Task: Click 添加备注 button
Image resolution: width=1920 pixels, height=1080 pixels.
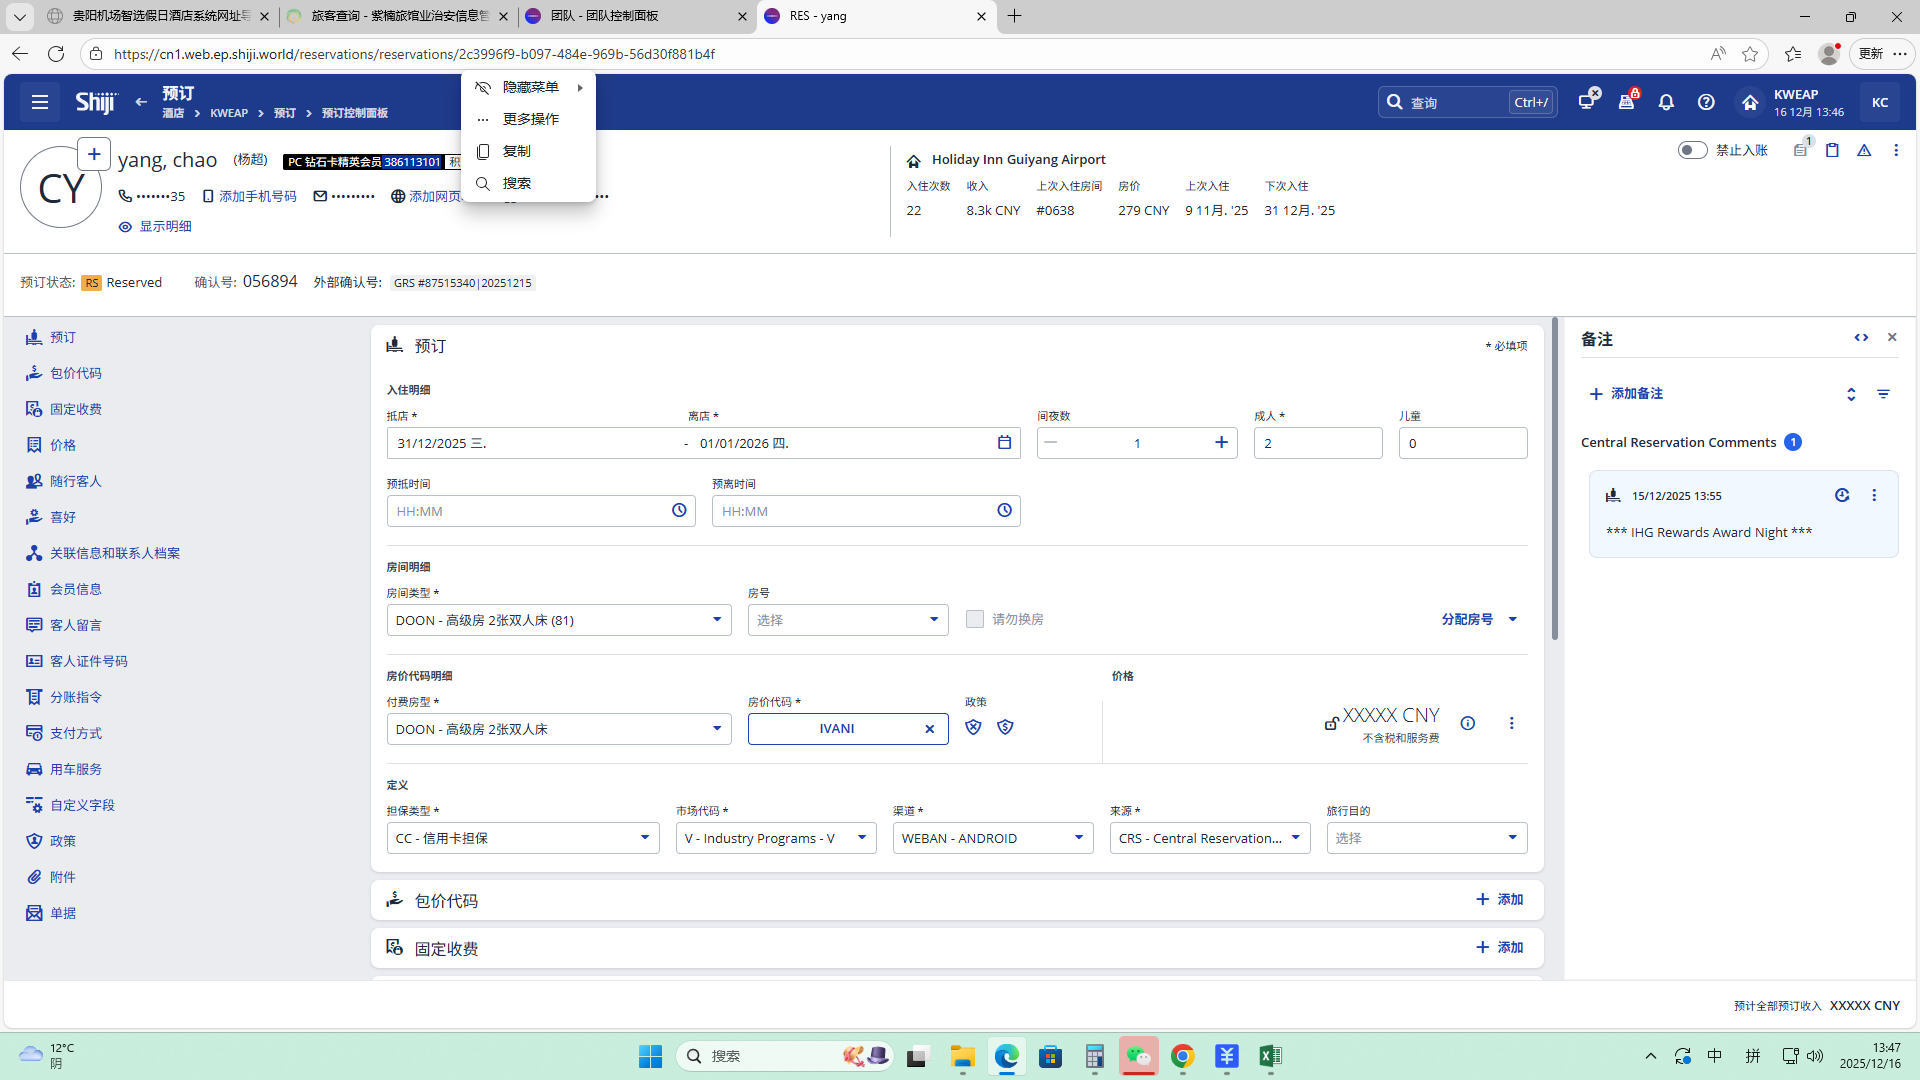Action: [1626, 394]
